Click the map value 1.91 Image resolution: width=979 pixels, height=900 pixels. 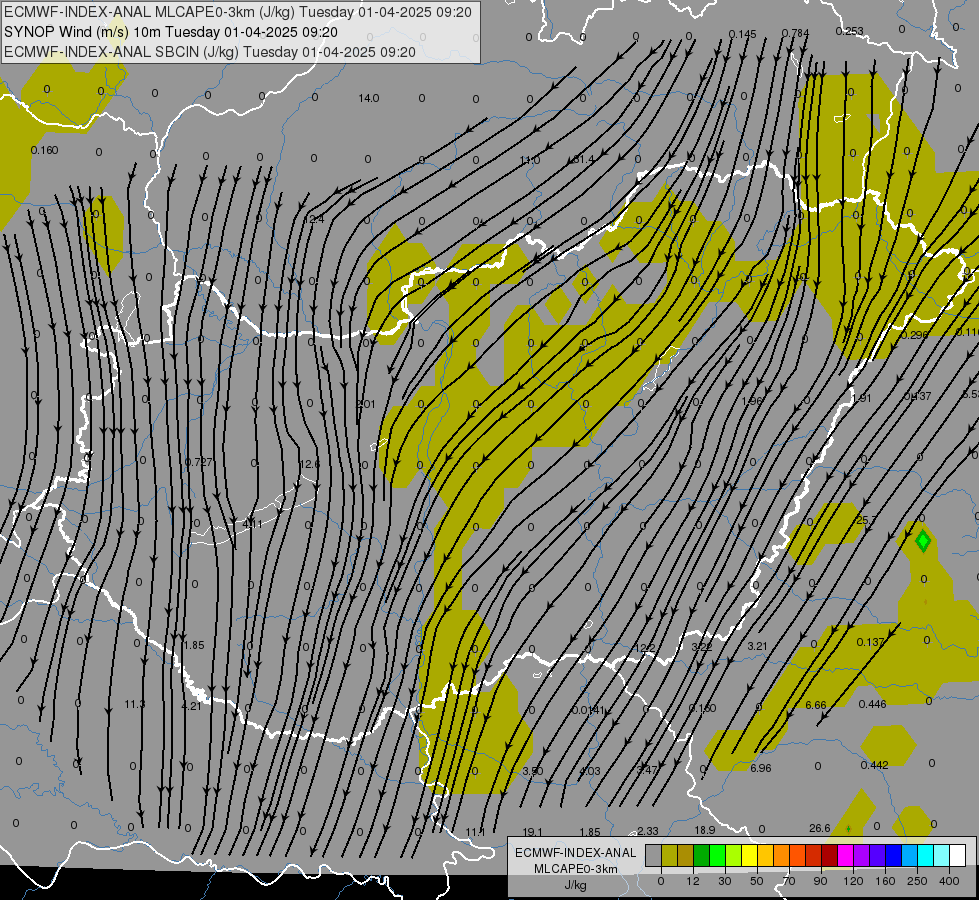coord(862,398)
